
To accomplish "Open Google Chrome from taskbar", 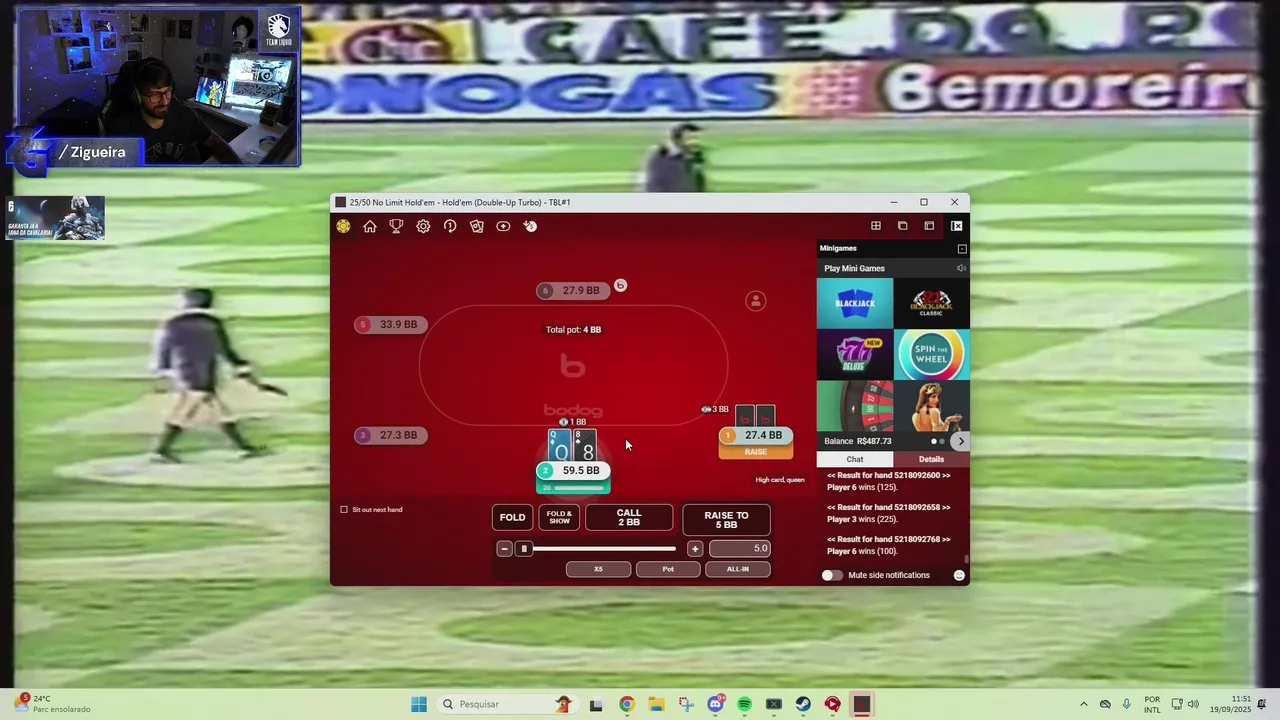I will pos(626,704).
